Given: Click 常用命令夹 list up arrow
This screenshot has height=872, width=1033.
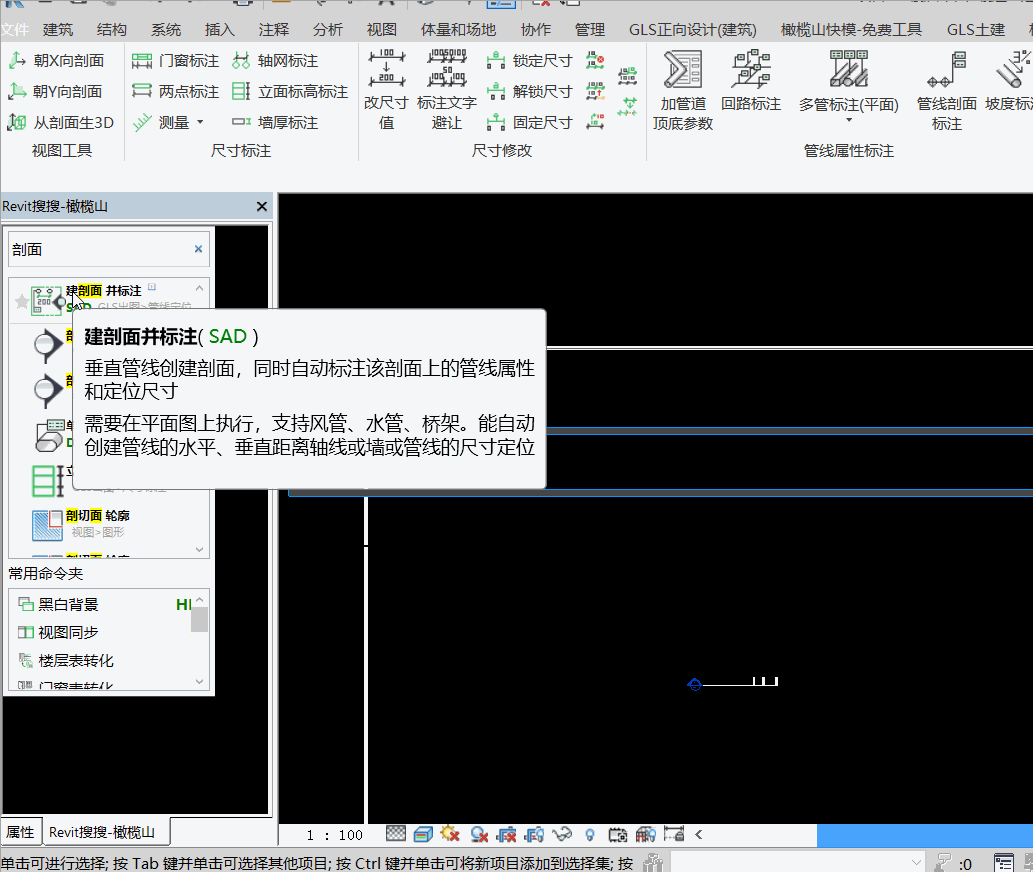Looking at the screenshot, I should pos(200,599).
